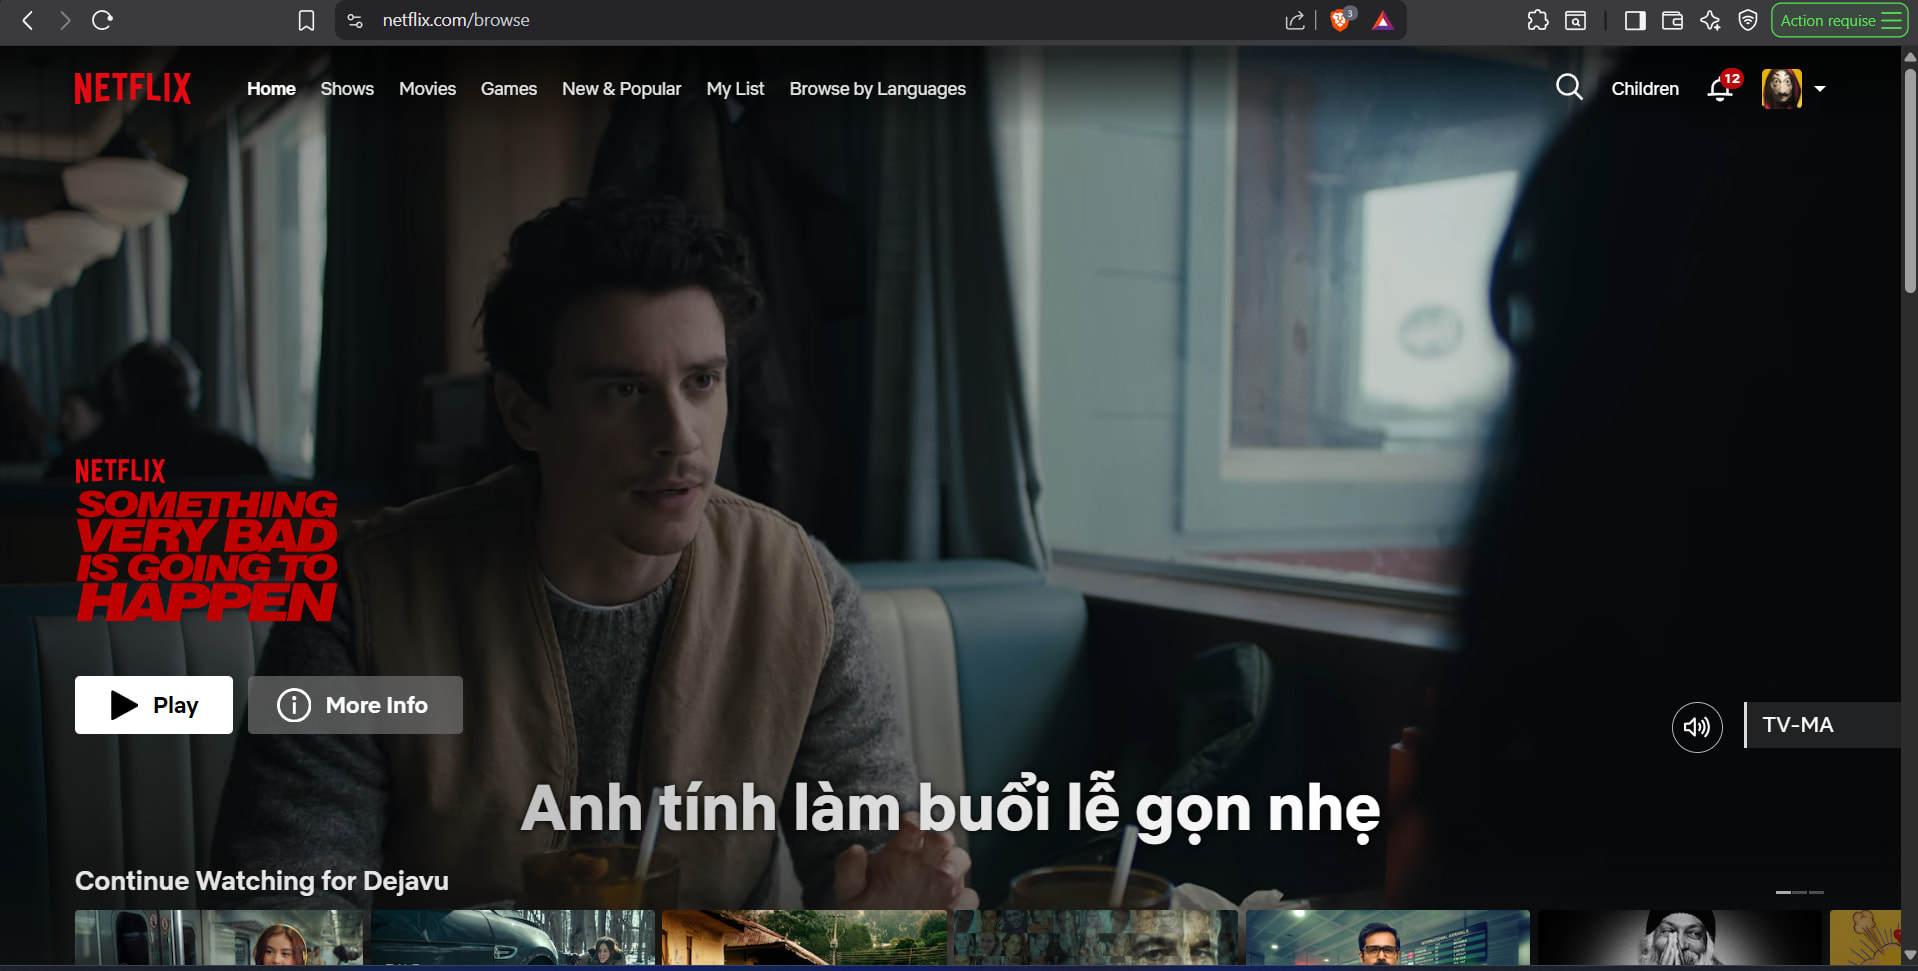Open the Brave Shields lion icon
This screenshot has width=1918, height=971.
(1341, 20)
